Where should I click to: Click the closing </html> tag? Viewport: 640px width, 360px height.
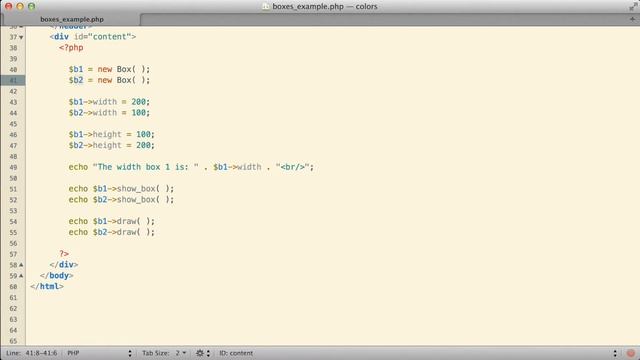pyautogui.click(x=47, y=287)
